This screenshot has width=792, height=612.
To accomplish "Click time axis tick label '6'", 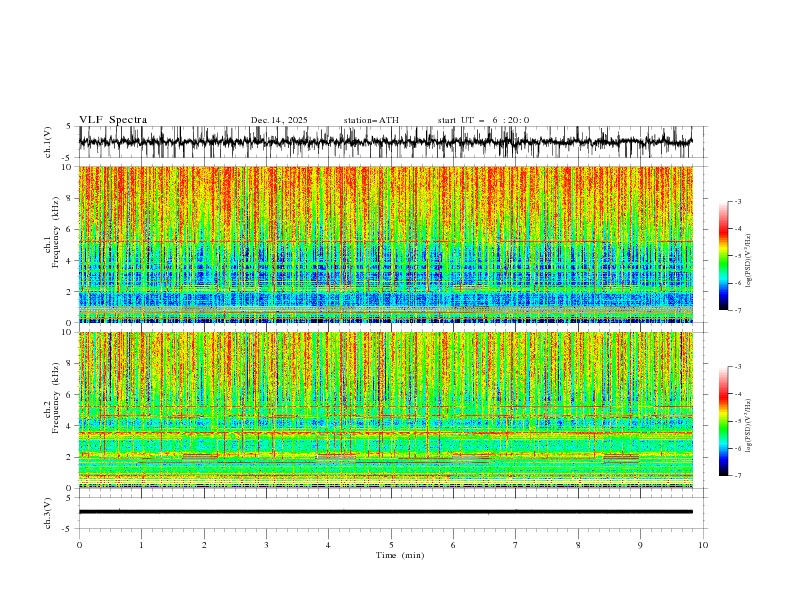I will (x=454, y=545).
